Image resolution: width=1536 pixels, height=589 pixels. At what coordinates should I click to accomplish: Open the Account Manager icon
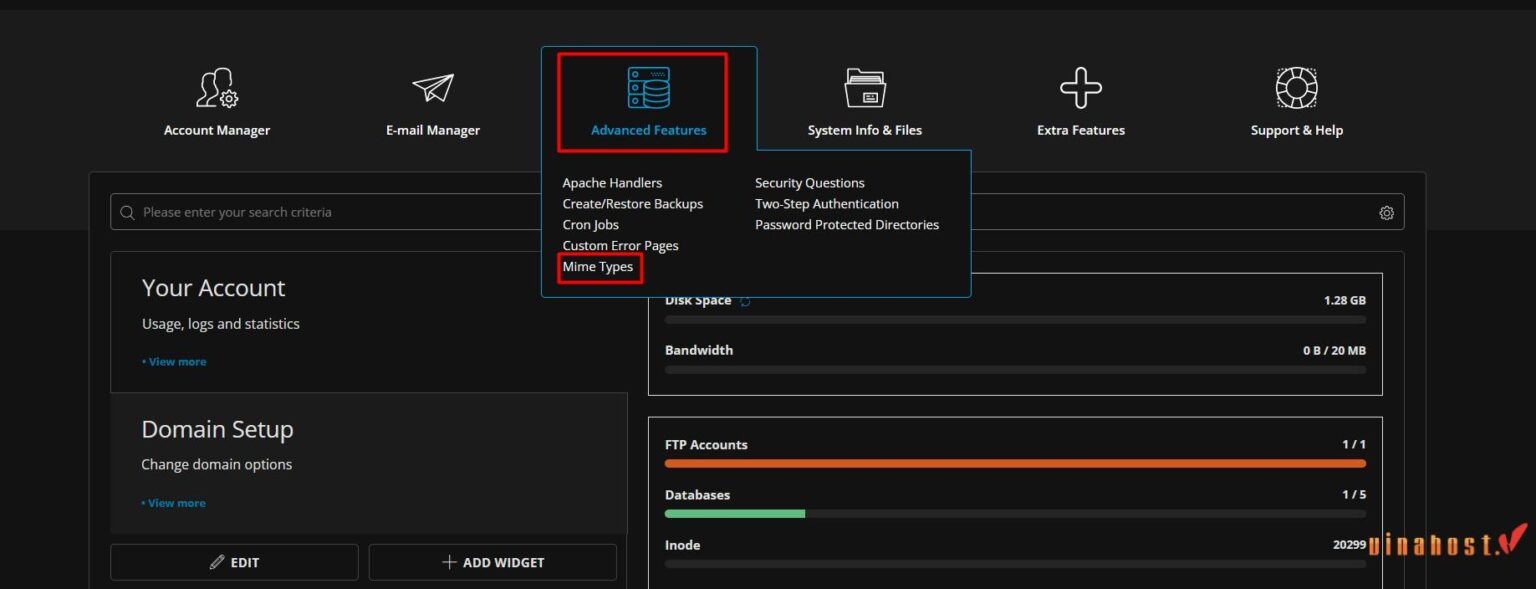[217, 88]
